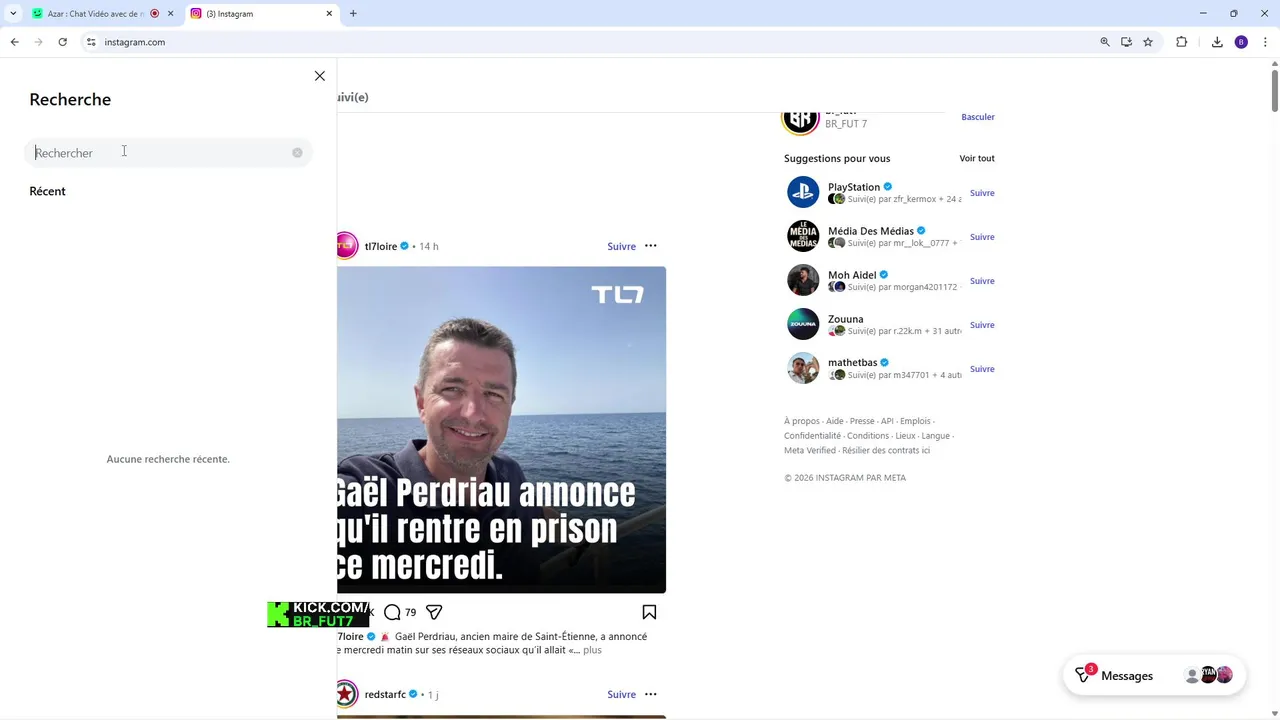Follow tl7loire with the Suivre link

tap(621, 246)
